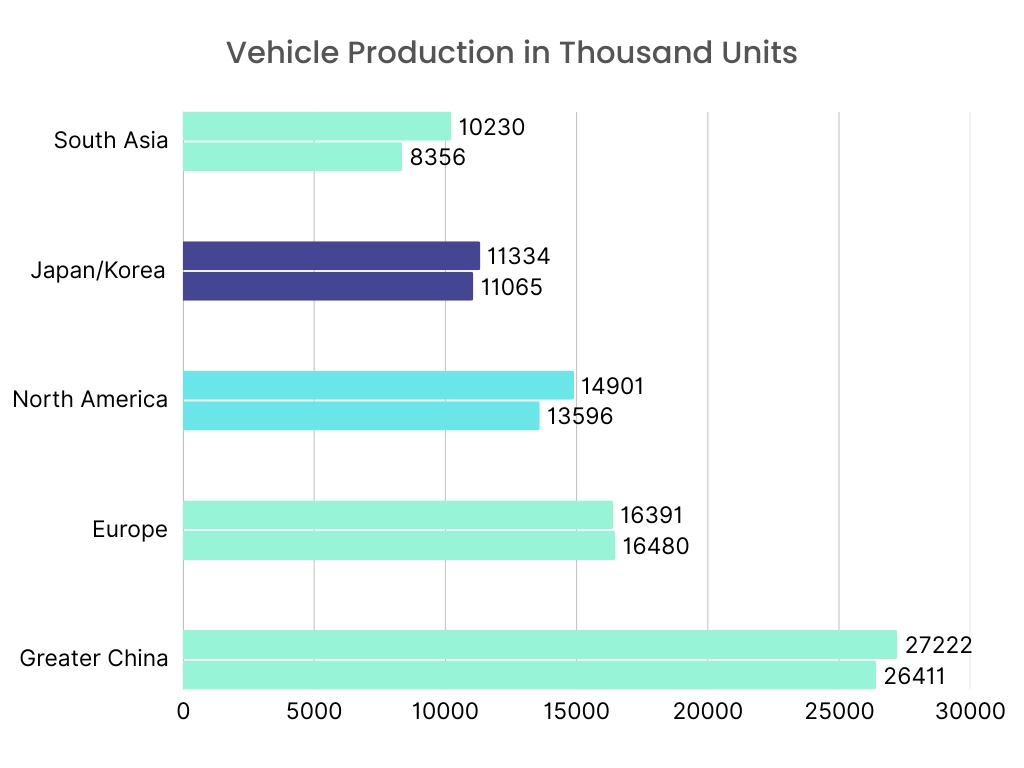Viewport: 1024px width, 768px height.
Task: Click the South Asia axis label
Action: pos(110,140)
